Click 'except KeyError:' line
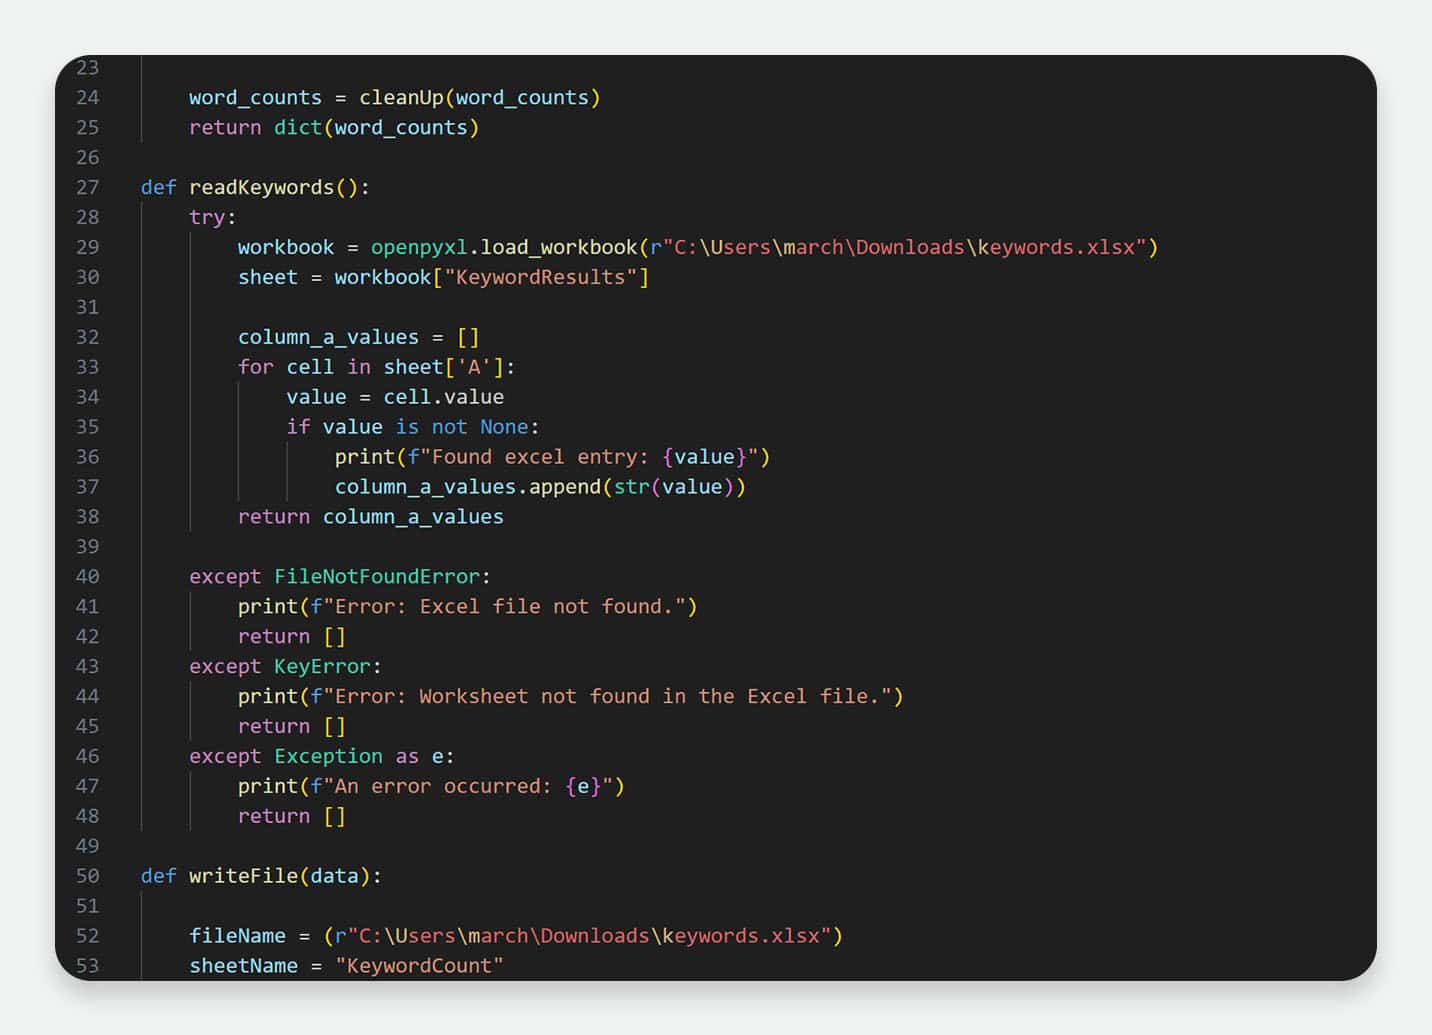This screenshot has width=1432, height=1035. click(x=286, y=667)
